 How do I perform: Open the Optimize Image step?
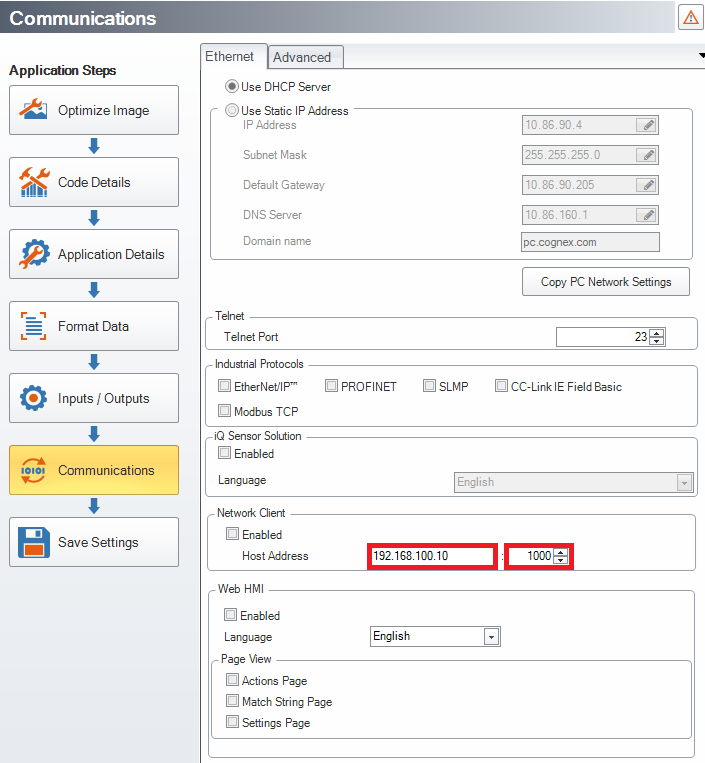pos(94,110)
